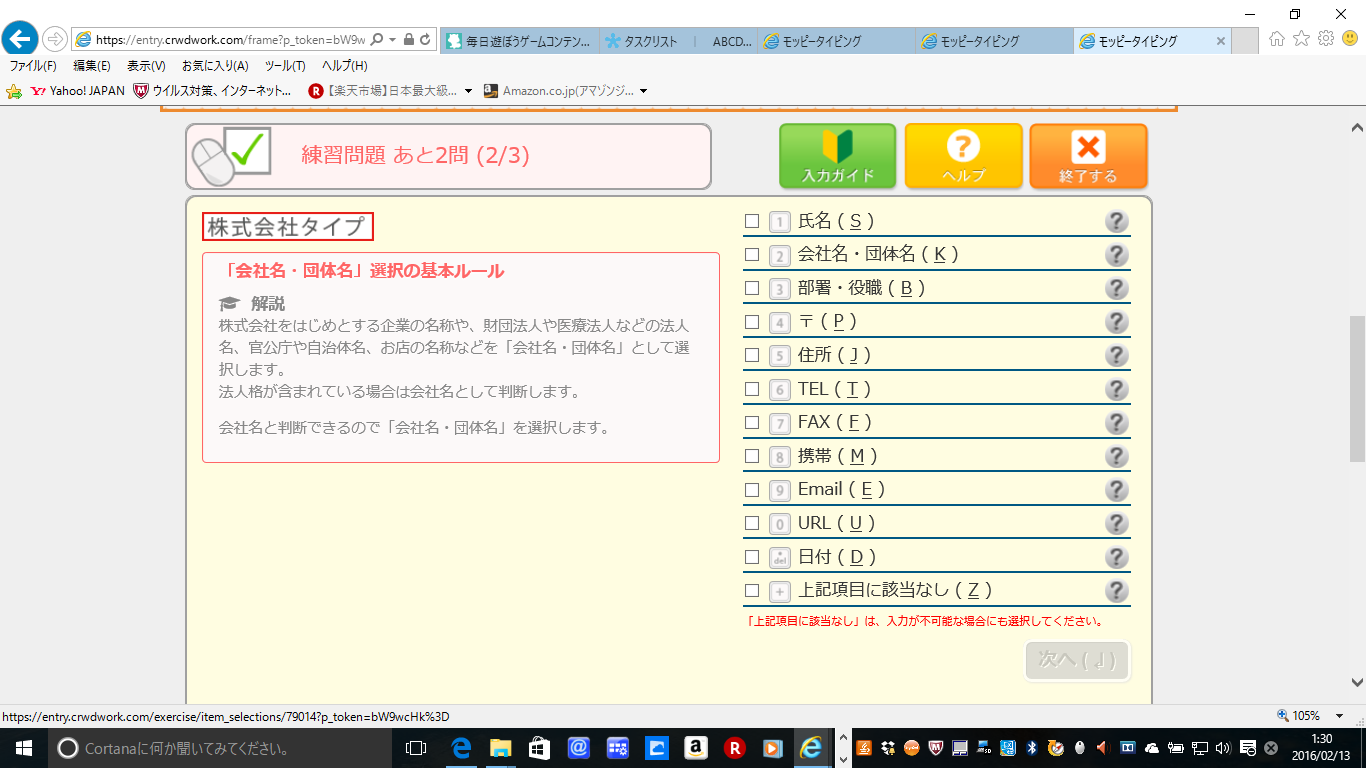Click the page vertical scrollbar thumb
This screenshot has width=1366, height=768.
[1357, 385]
